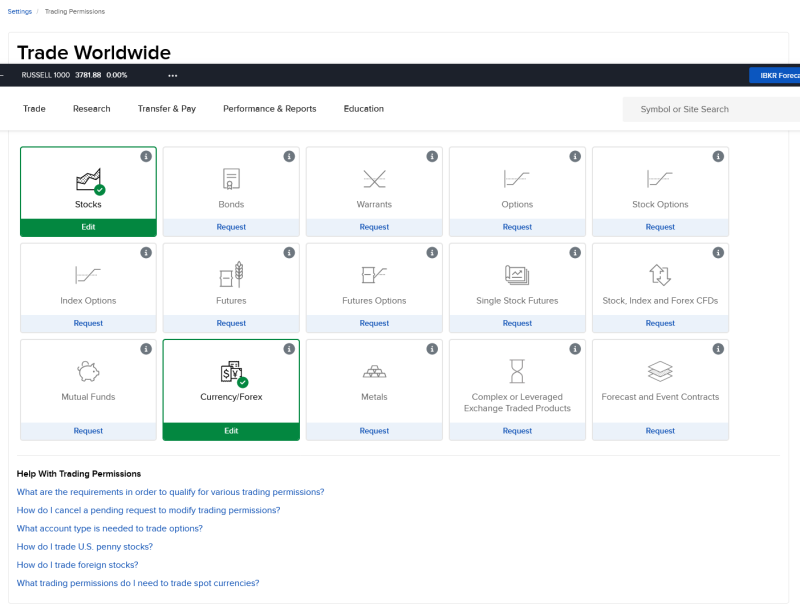
Task: Click Edit under Stocks
Action: [x=88, y=227]
